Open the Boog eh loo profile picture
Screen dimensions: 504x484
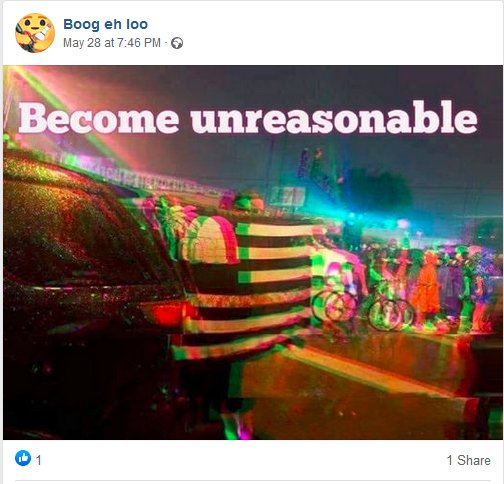click(x=35, y=33)
